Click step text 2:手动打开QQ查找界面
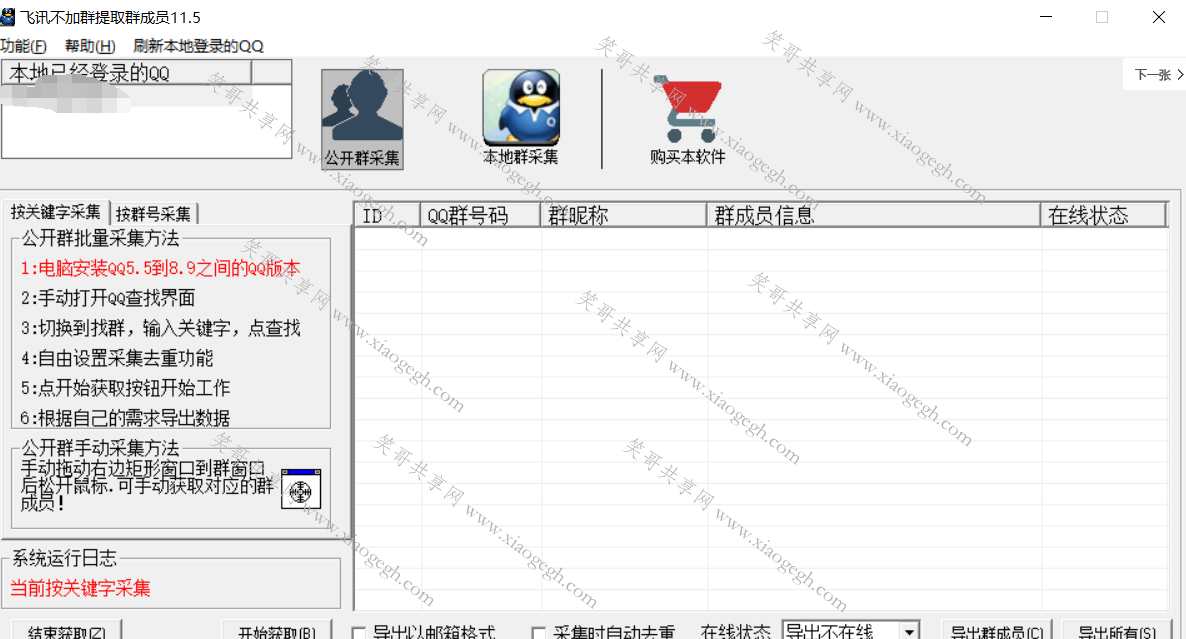This screenshot has width=1186, height=639. (107, 298)
